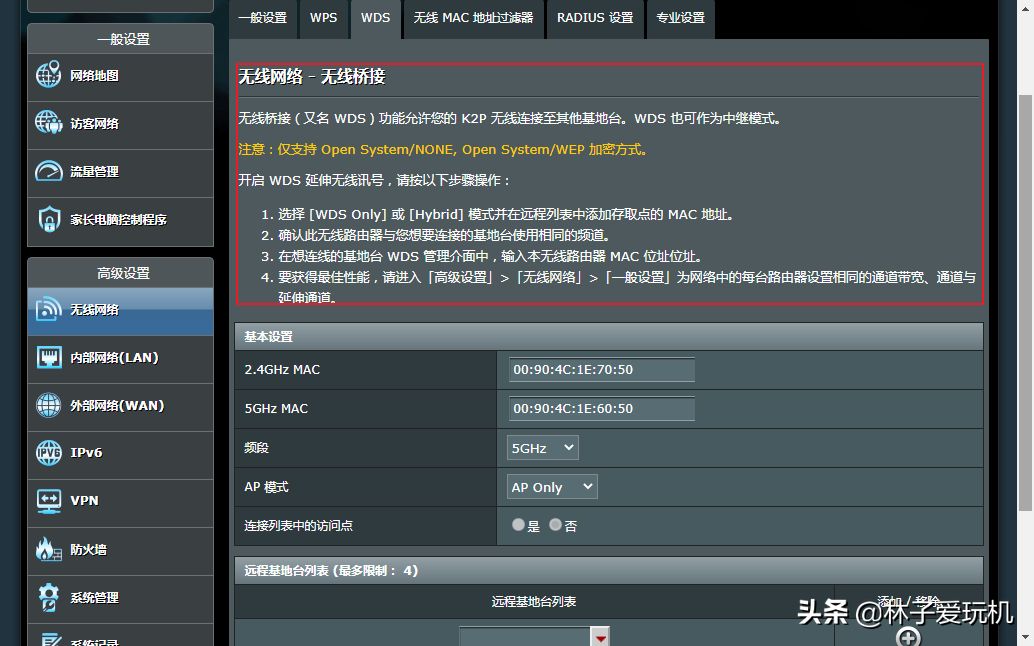The height and width of the screenshot is (646, 1034).
Task: Click the 2.4GHz MAC address field
Action: (x=601, y=370)
